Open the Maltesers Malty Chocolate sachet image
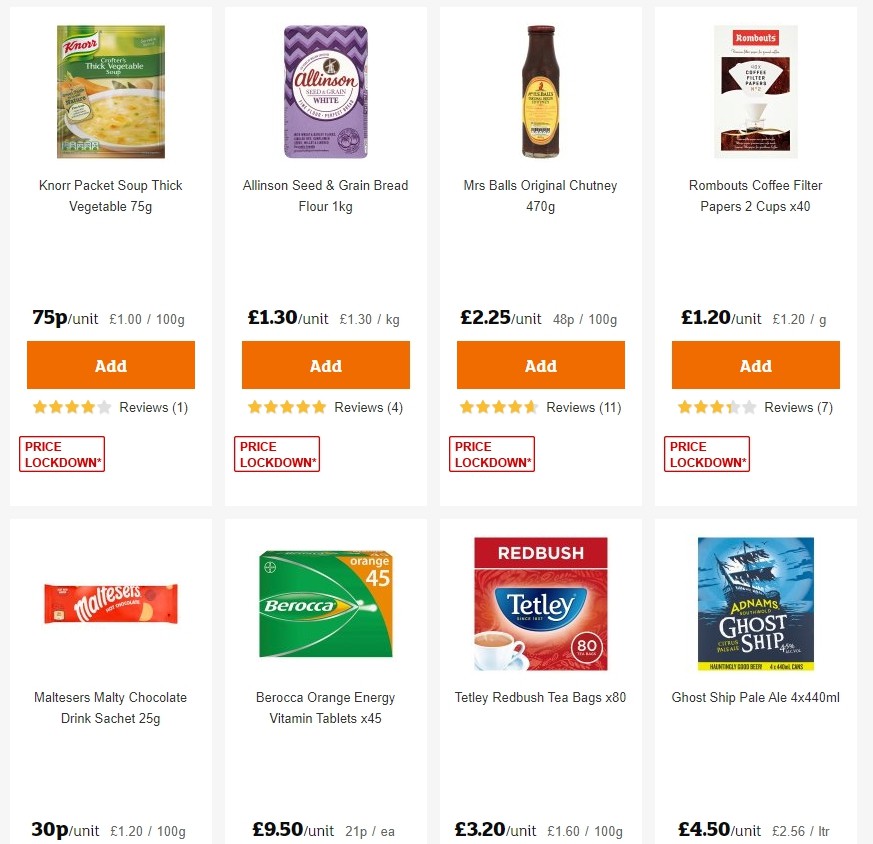 click(110, 603)
